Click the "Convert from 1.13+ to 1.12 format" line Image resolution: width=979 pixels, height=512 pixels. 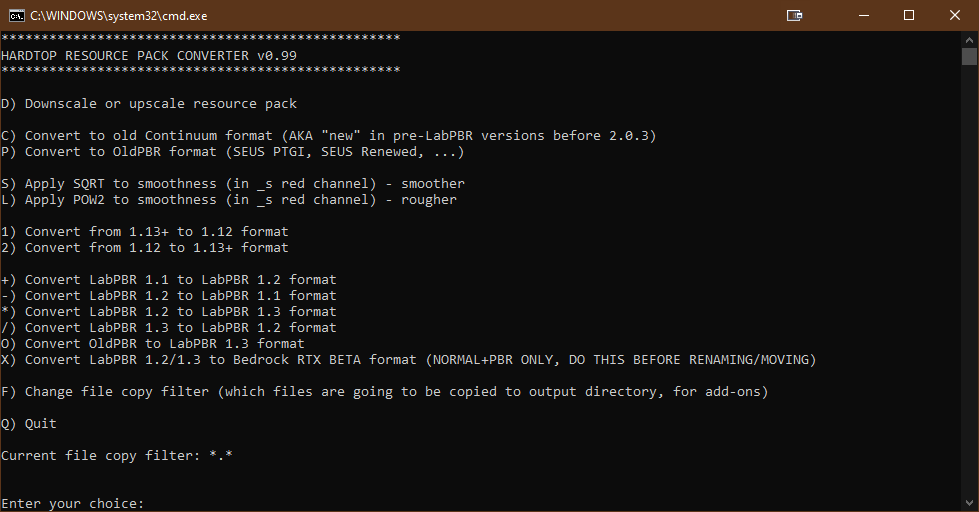145,232
